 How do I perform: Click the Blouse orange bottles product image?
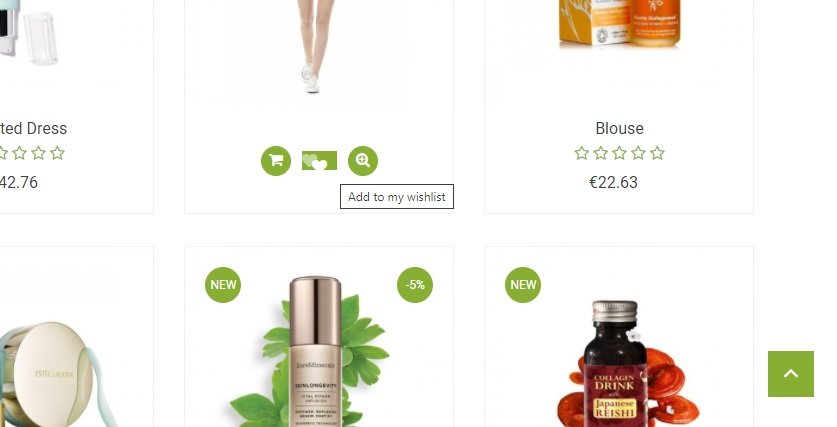(619, 23)
